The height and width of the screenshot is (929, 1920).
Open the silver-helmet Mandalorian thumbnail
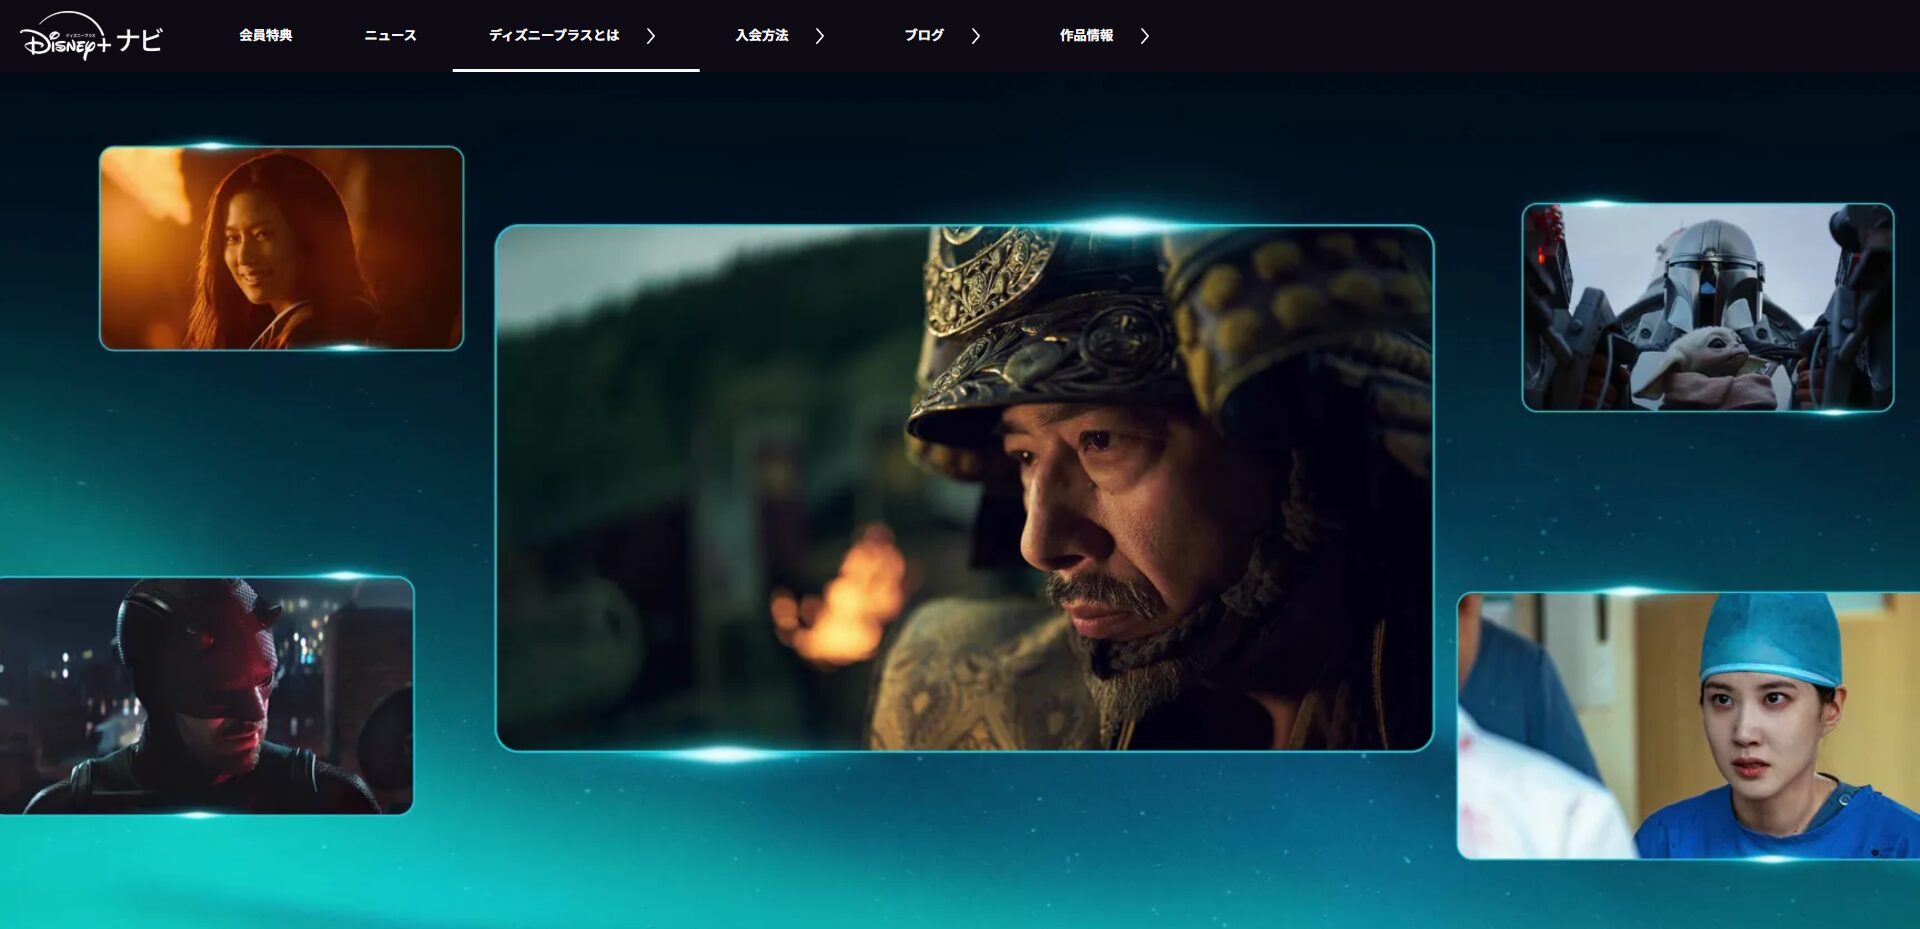pos(1707,307)
